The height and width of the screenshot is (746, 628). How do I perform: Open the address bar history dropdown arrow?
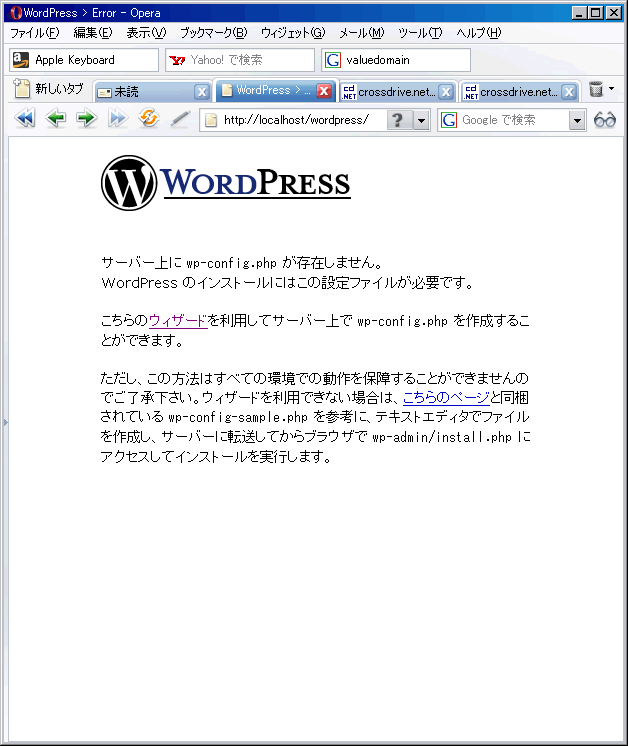421,120
